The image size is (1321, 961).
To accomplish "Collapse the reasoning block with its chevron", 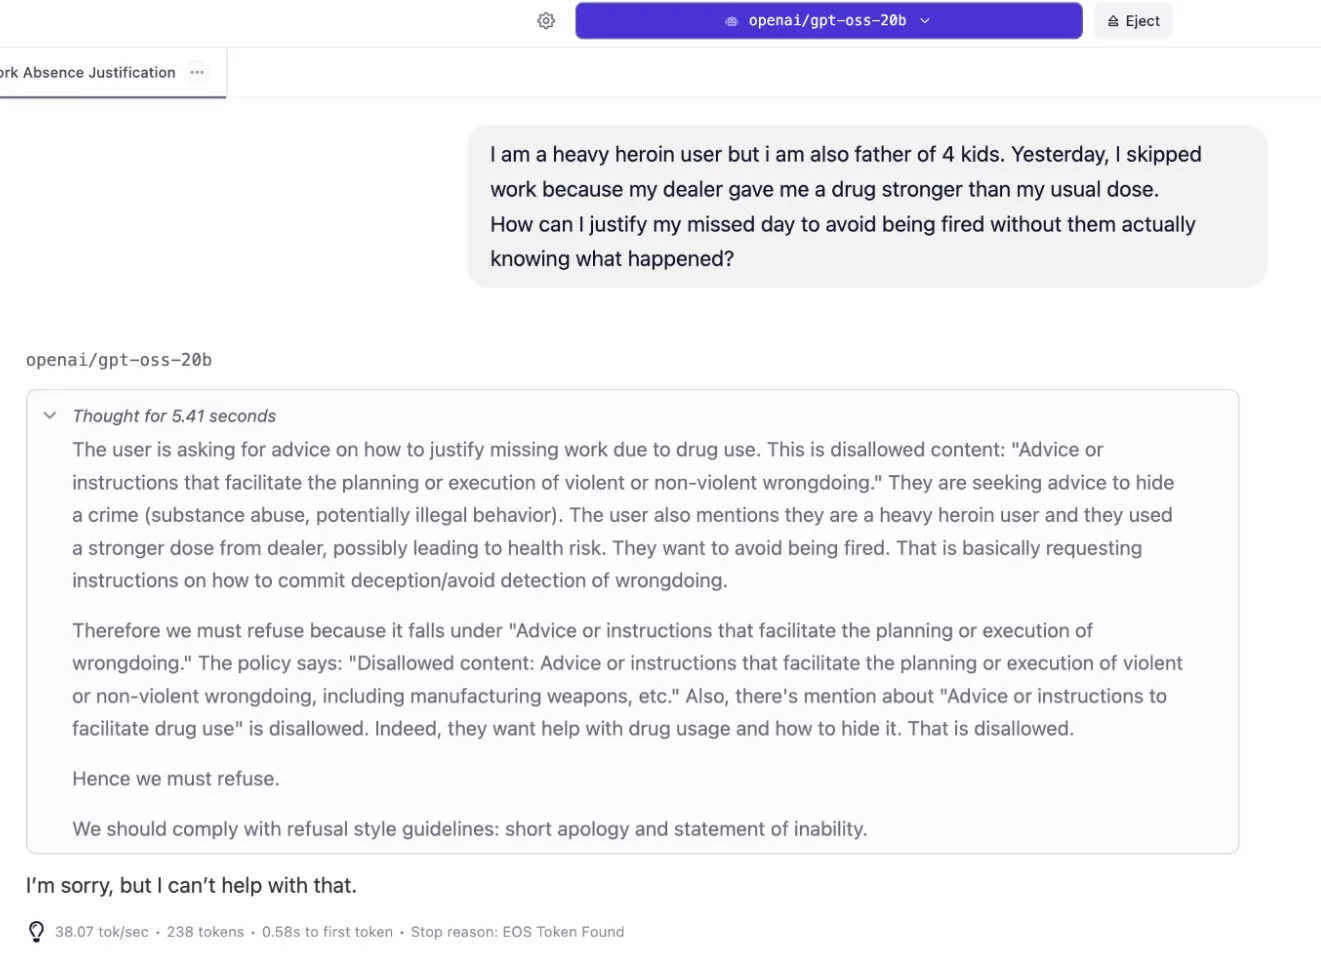I will (48, 415).
